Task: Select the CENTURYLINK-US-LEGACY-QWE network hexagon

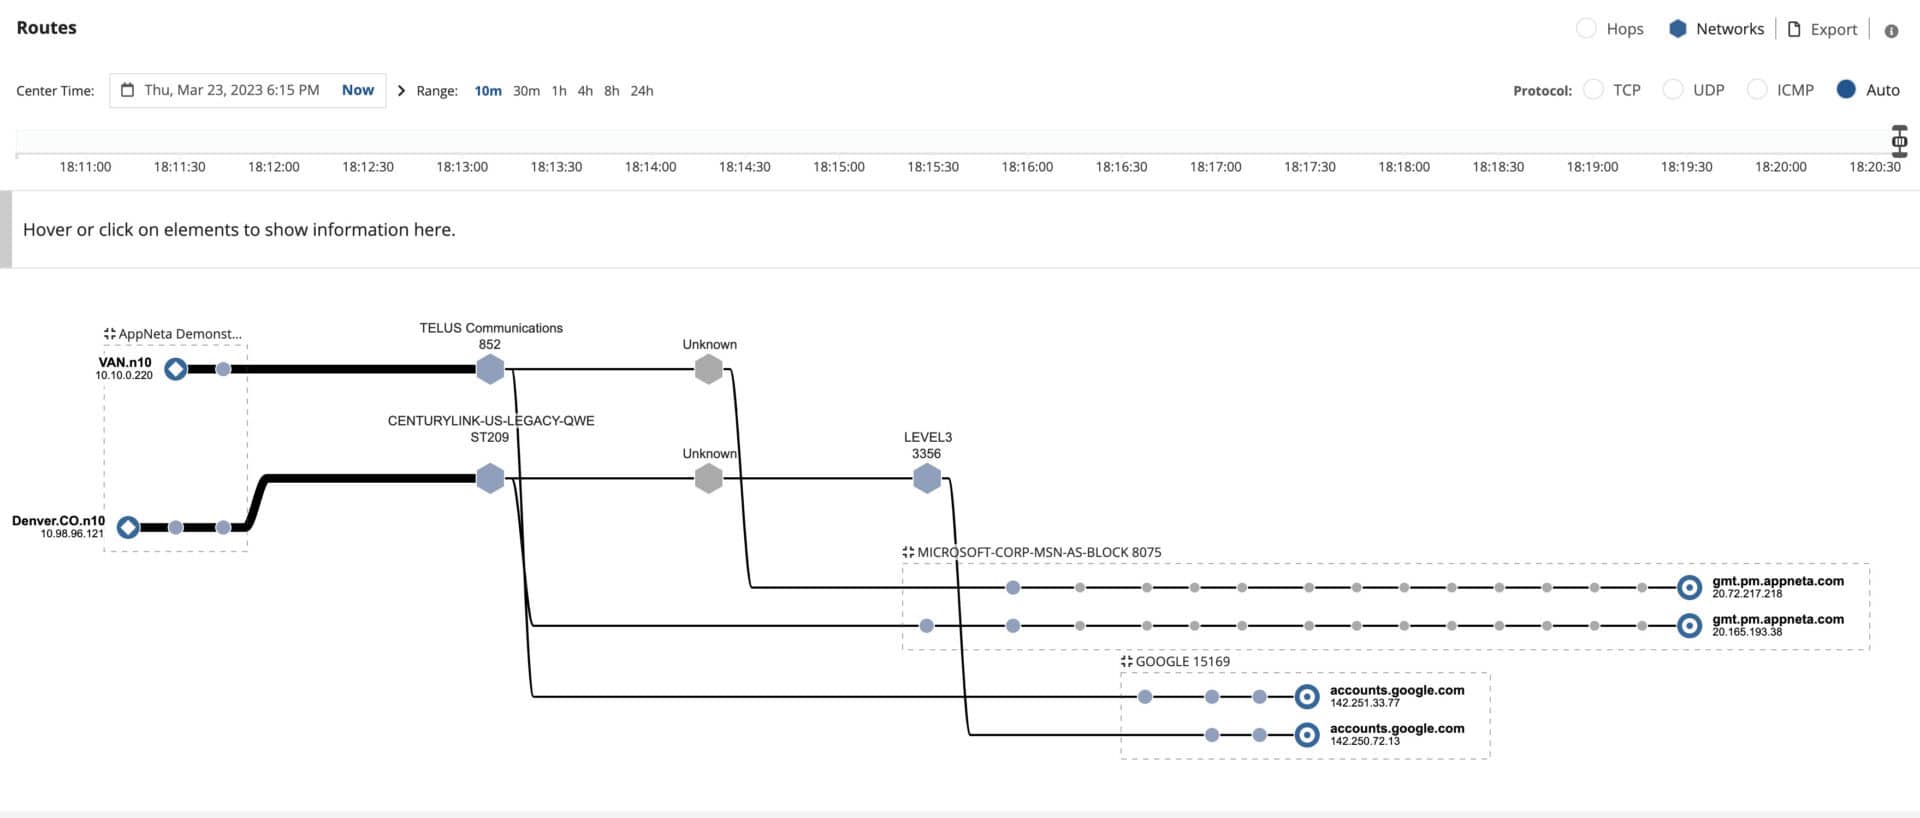Action: coord(490,478)
